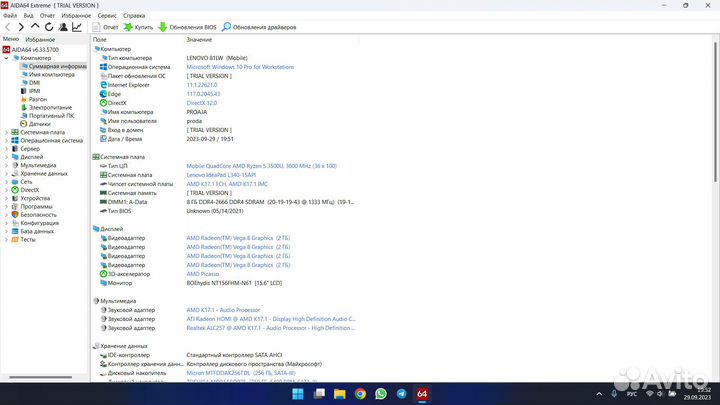This screenshot has width=720, height=405.
Task: Select Конфигурация in the tree
Action: [x=35, y=223]
